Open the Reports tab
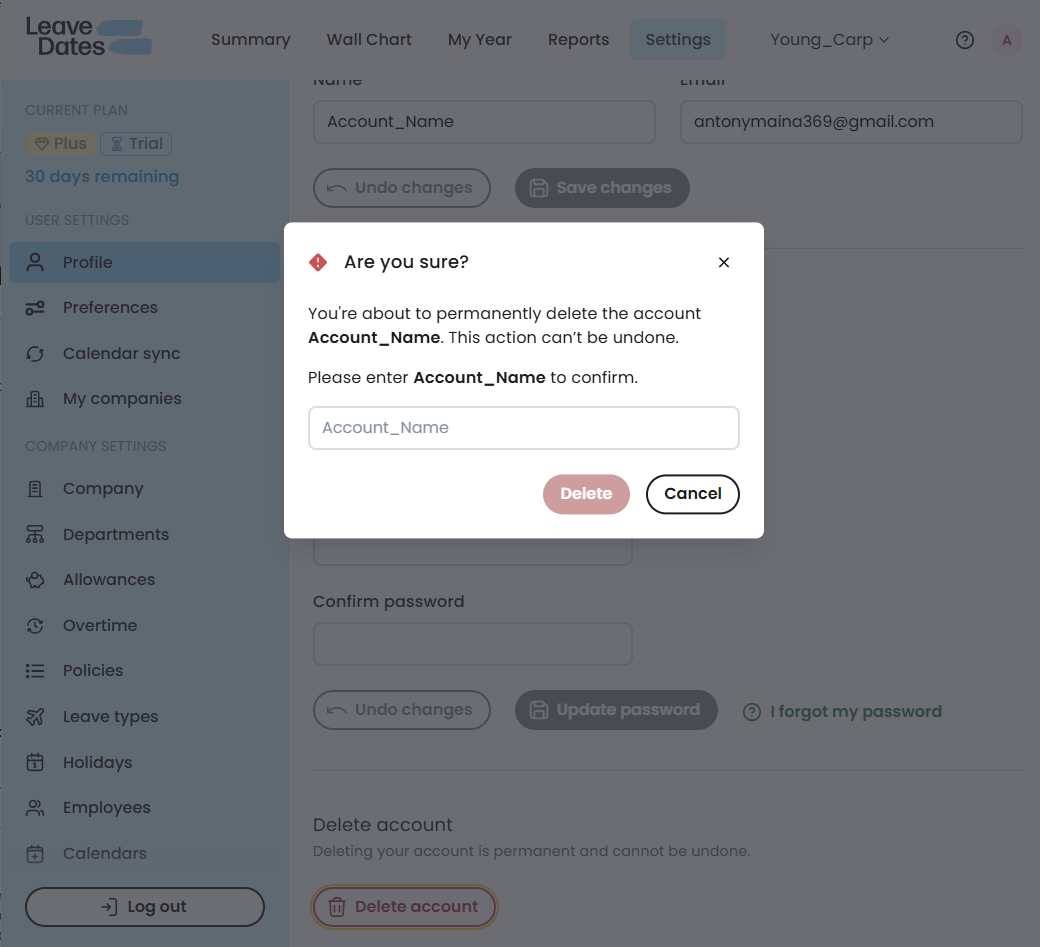The image size is (1040, 947). (578, 40)
